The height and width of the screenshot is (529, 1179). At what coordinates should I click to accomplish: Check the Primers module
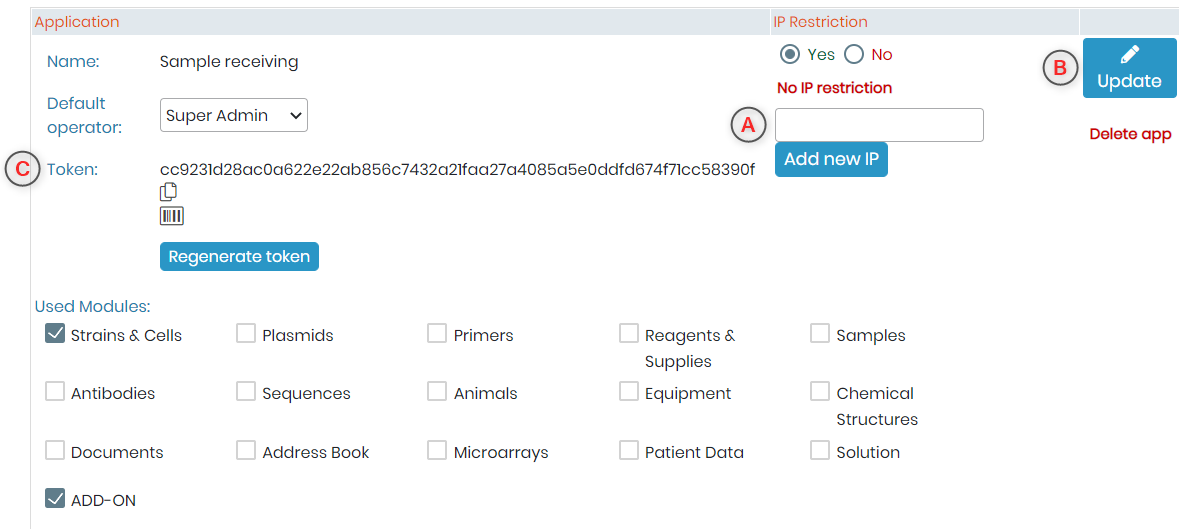tap(437, 333)
